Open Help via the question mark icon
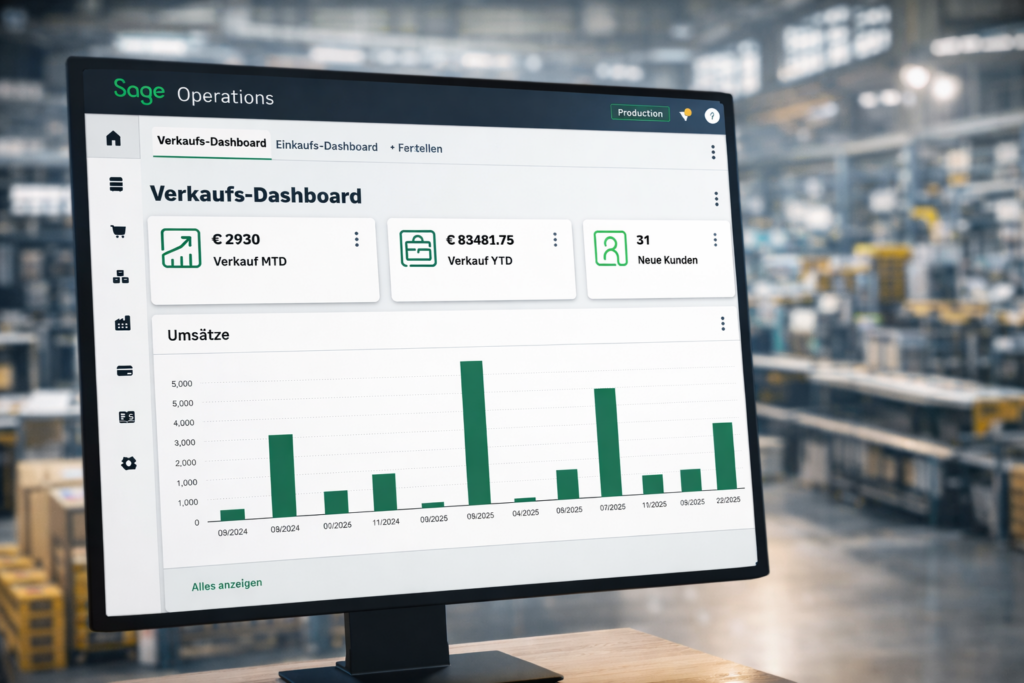The width and height of the screenshot is (1024, 683). pyautogui.click(x=712, y=116)
